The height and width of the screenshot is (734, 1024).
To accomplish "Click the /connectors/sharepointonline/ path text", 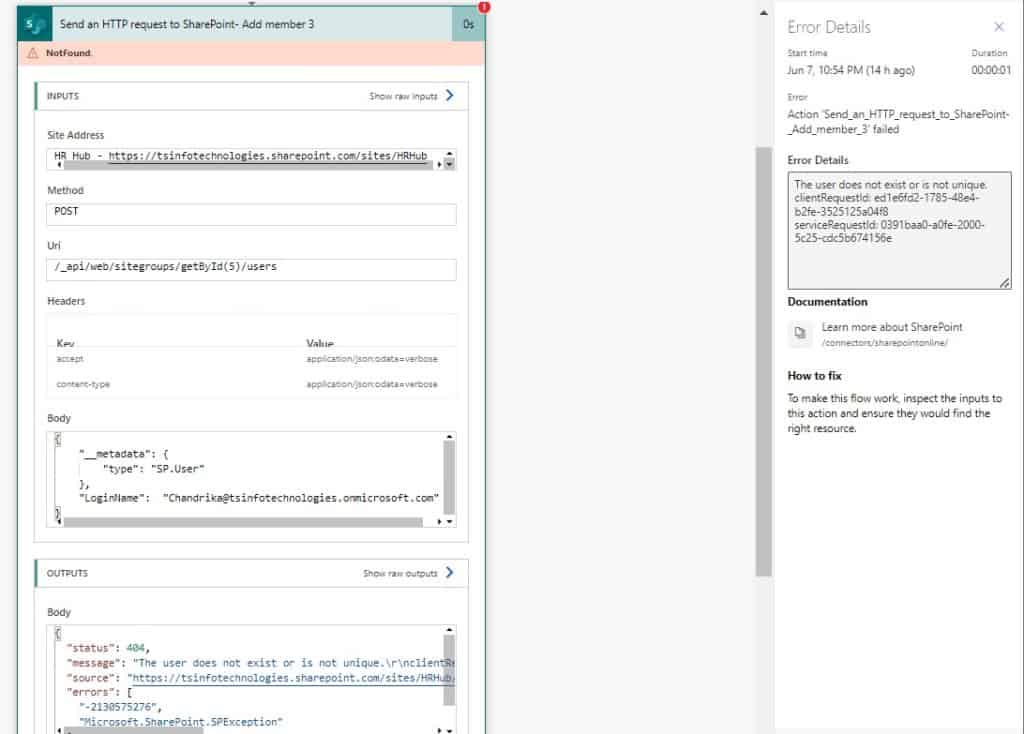I will pos(884,342).
